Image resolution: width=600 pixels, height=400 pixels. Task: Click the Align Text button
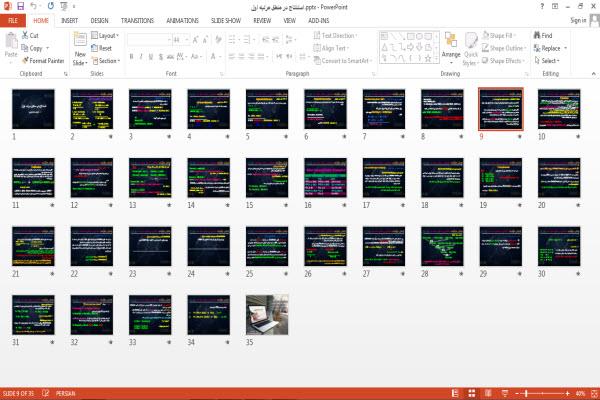(x=331, y=48)
